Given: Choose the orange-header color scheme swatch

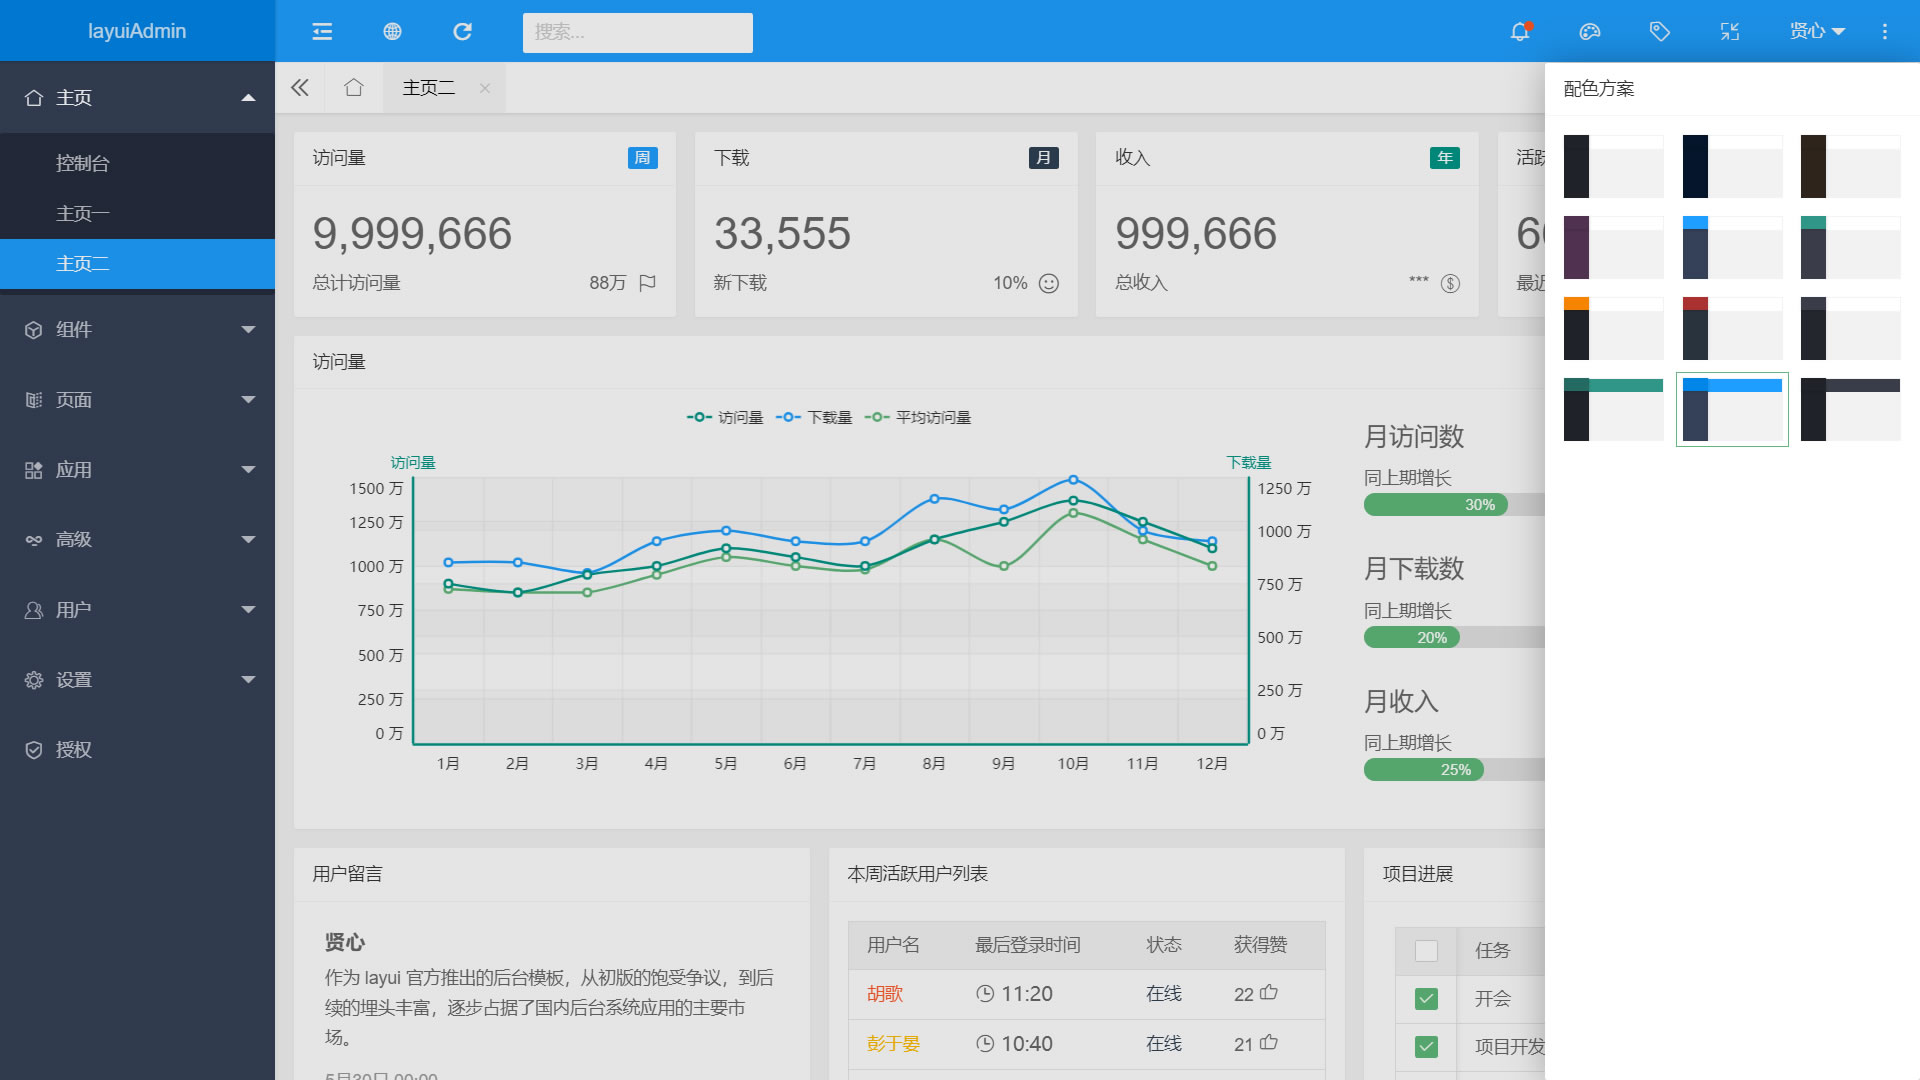Looking at the screenshot, I should click(1613, 329).
